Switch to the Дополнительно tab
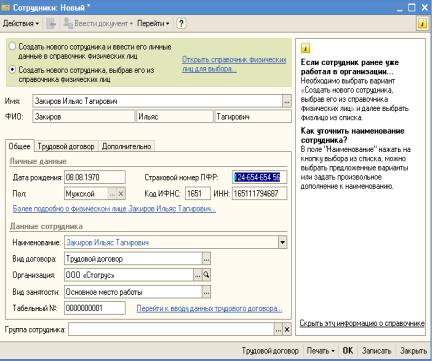Viewport: 432px width, 361px height. (x=127, y=146)
